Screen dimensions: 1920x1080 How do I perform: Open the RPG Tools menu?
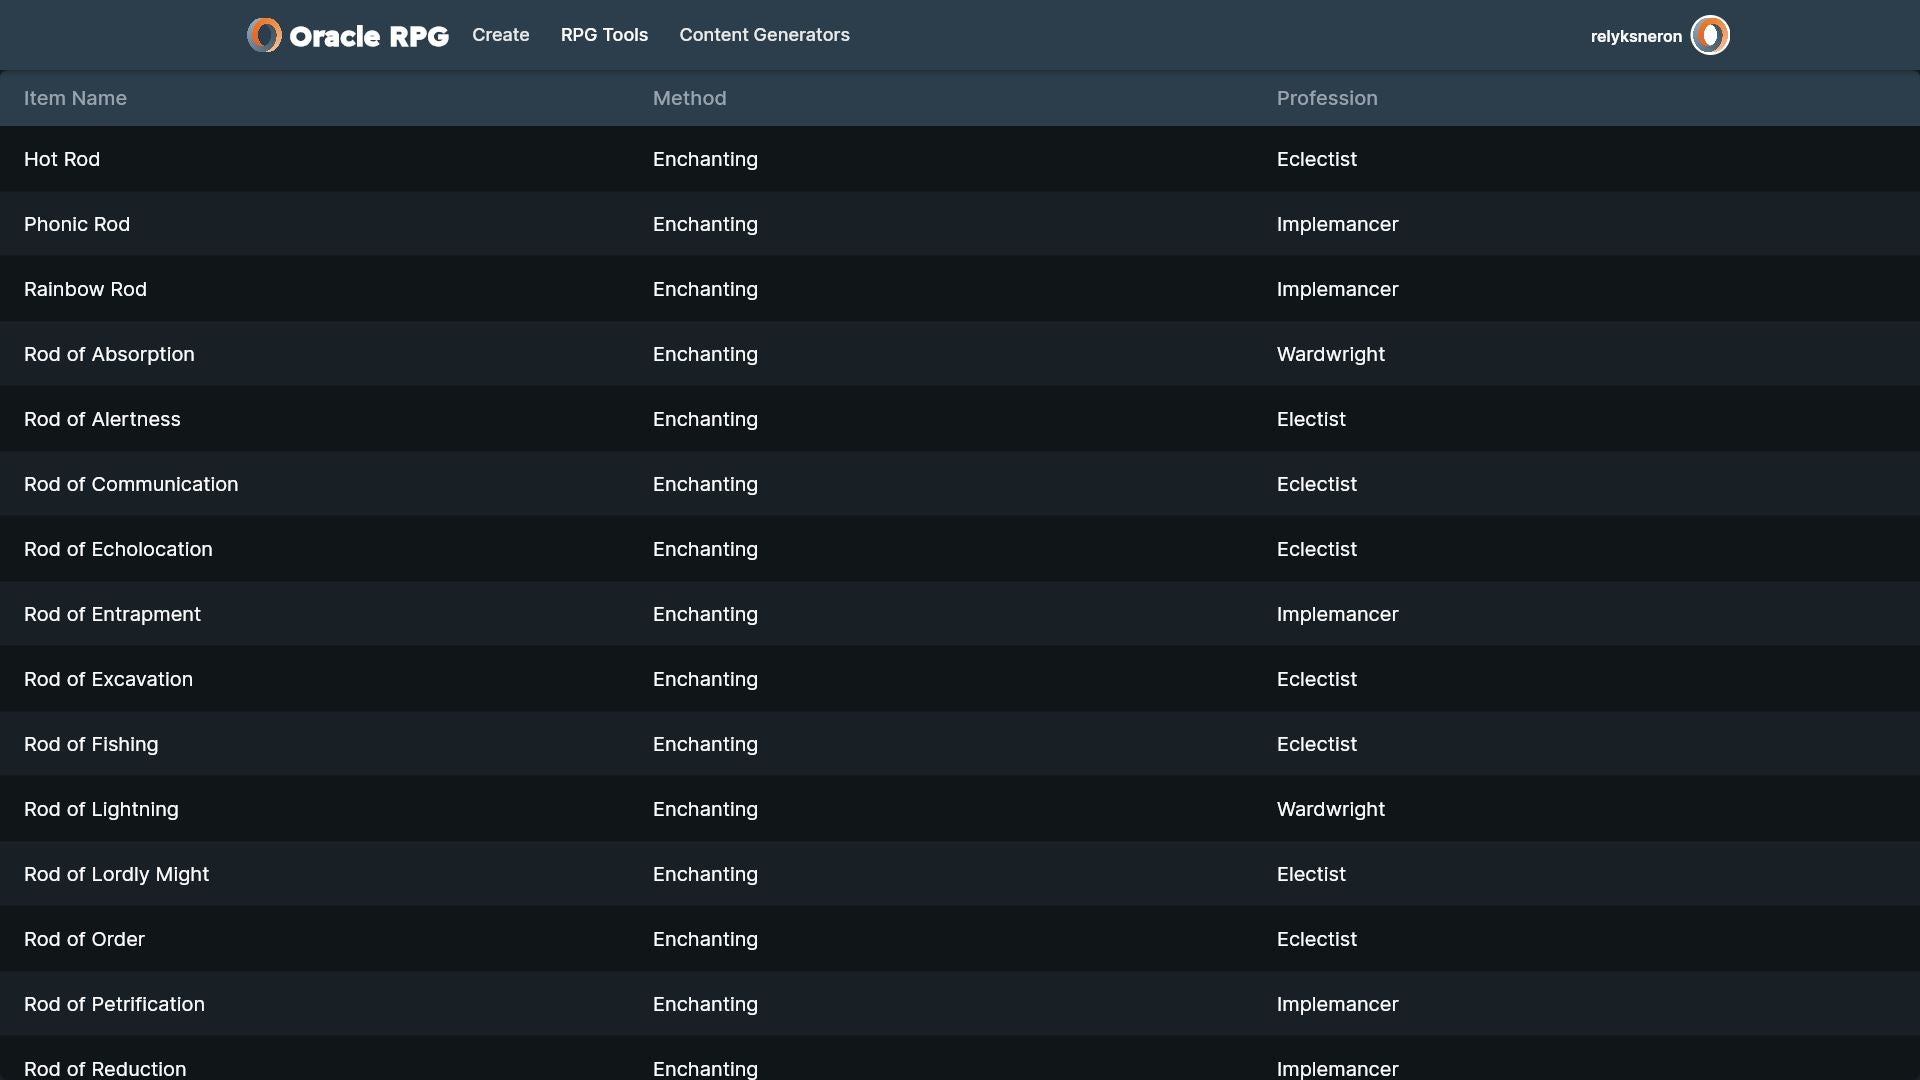[x=604, y=35]
